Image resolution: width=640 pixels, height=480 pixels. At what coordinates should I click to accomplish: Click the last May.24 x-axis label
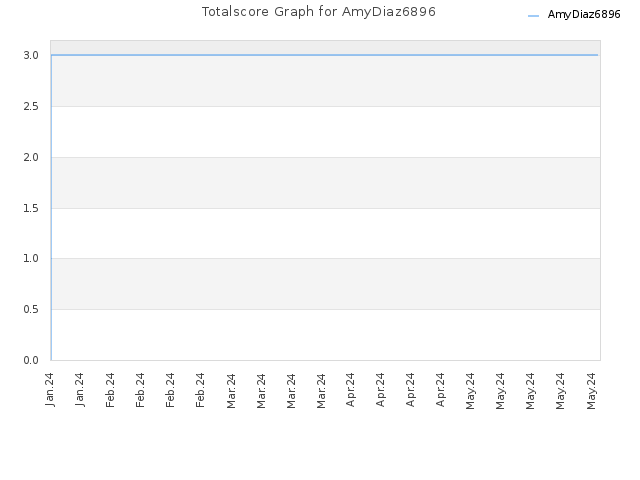(591, 391)
